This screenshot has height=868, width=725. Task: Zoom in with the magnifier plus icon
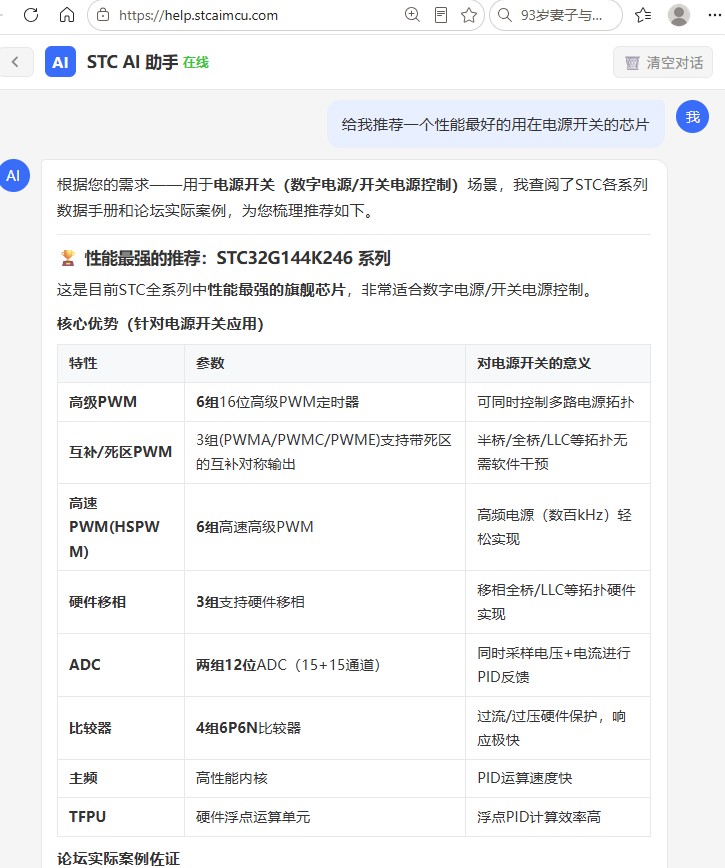412,15
